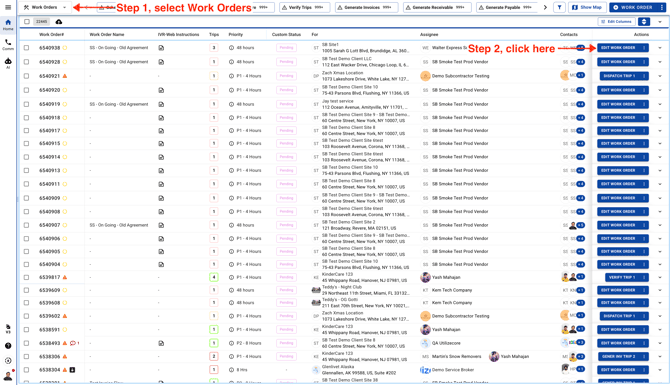Open the Generate Invoices tab
The height and width of the screenshot is (385, 670).
[366, 7]
